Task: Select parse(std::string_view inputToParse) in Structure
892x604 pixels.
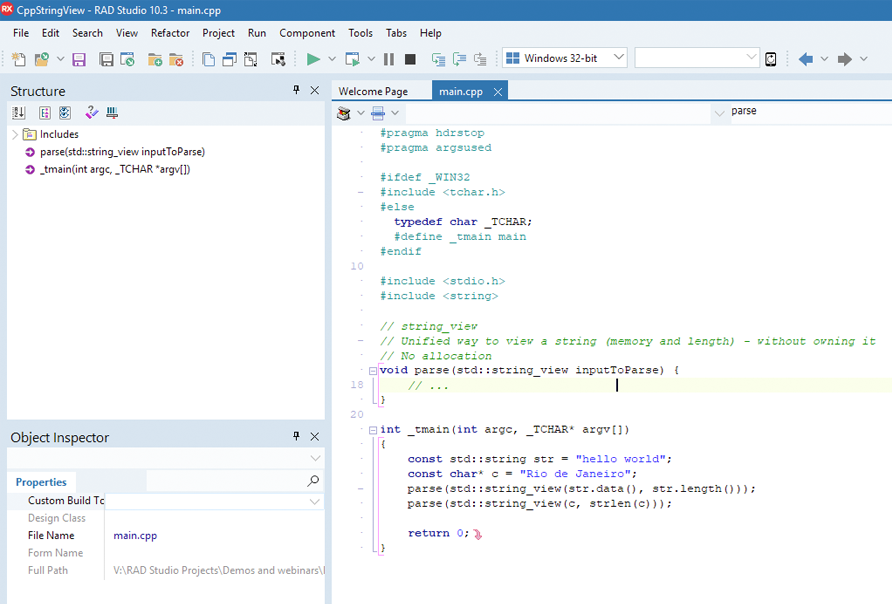Action: (122, 152)
